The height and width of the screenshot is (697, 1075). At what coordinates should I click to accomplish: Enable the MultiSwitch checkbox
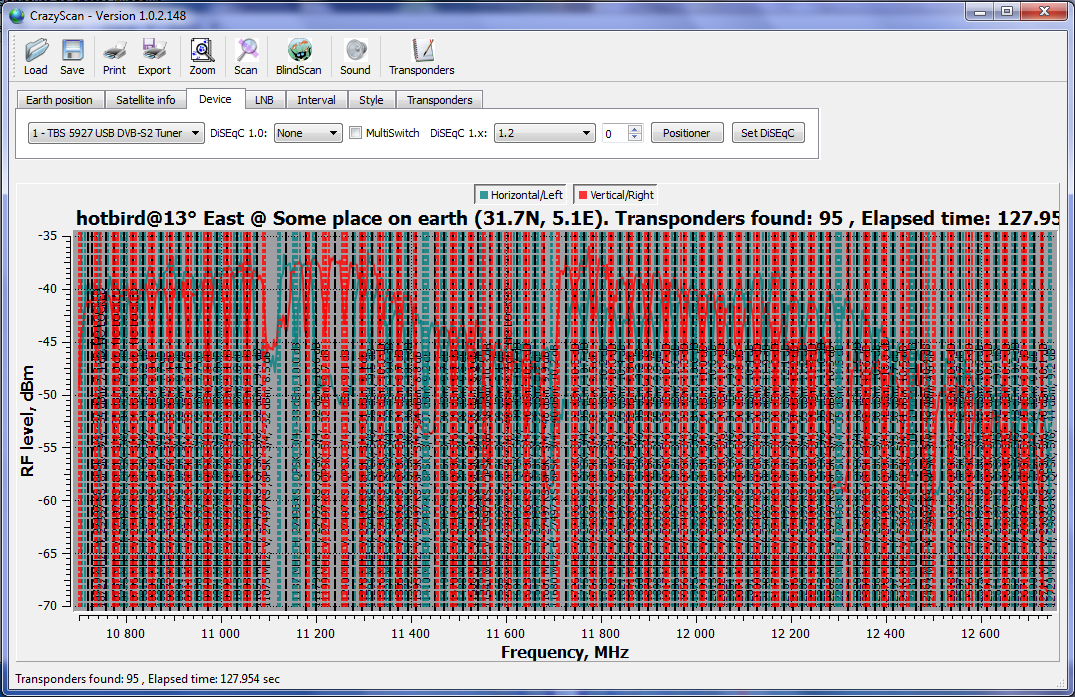[356, 133]
